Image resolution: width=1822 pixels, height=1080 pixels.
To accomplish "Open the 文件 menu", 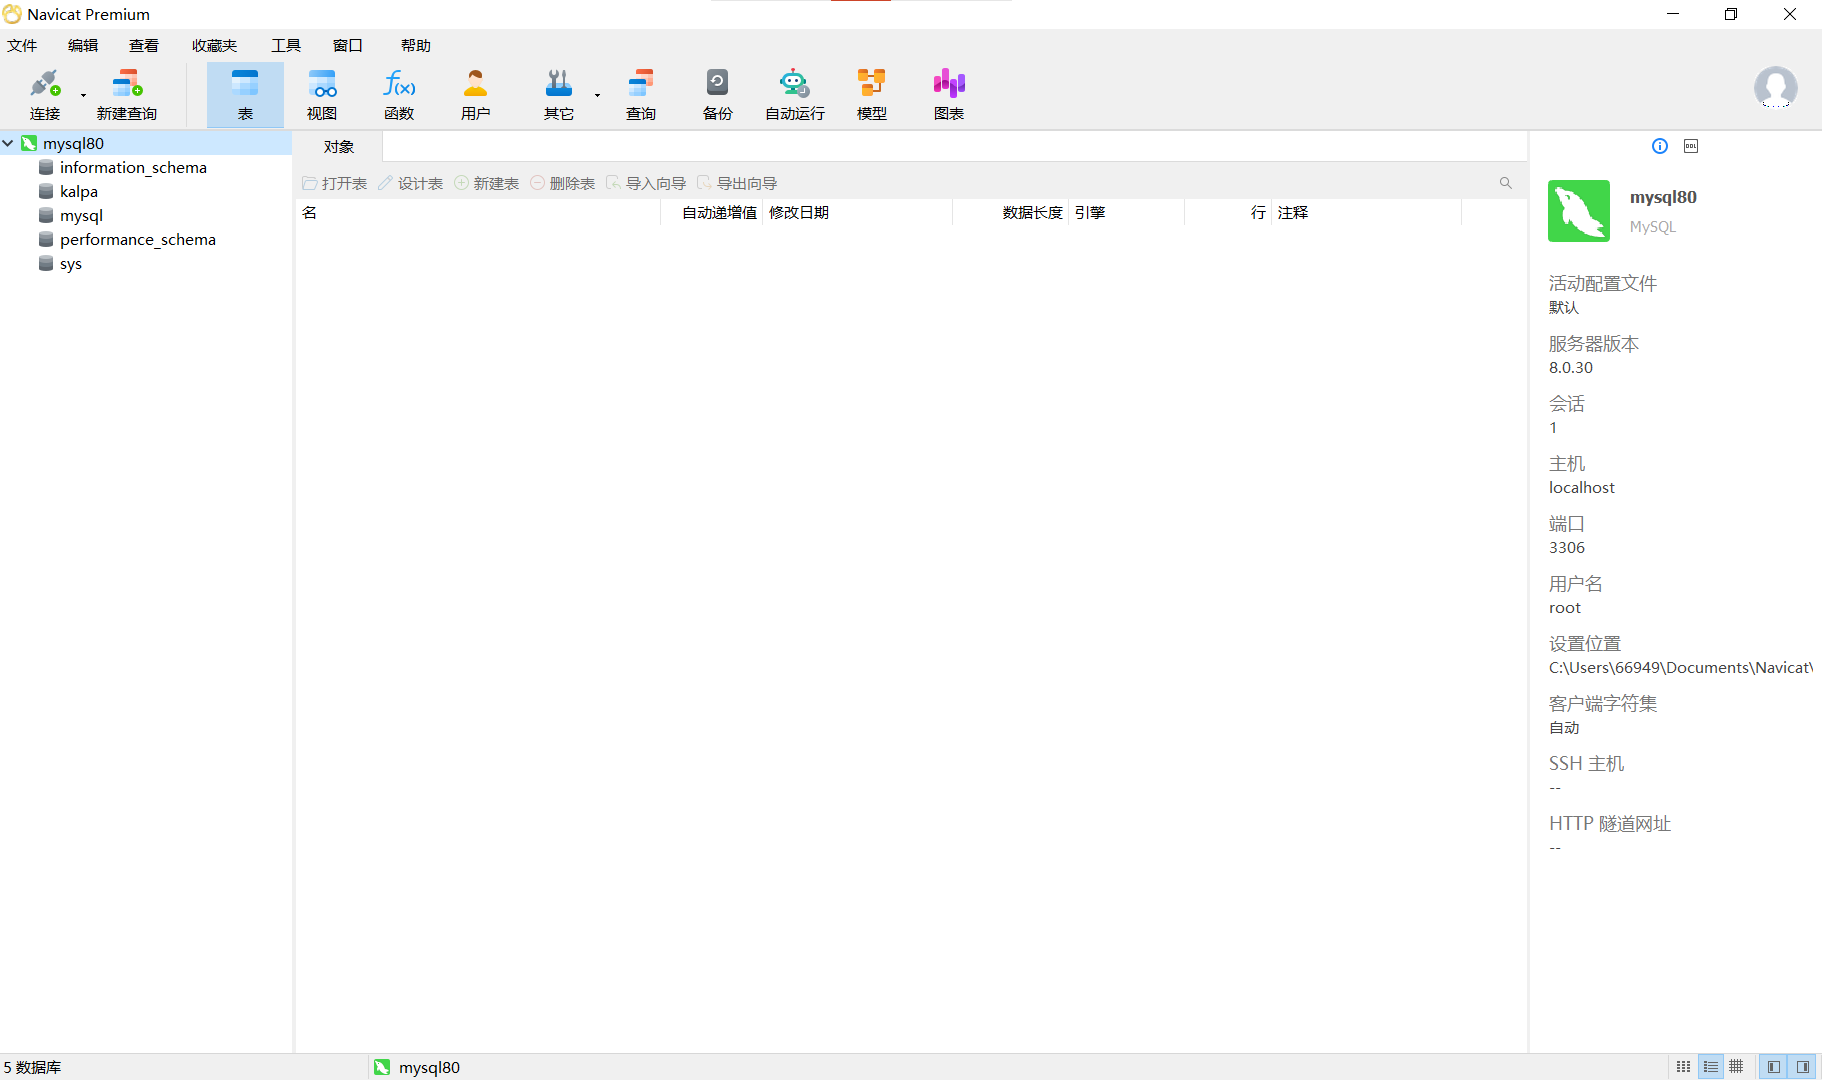I will (x=22, y=45).
